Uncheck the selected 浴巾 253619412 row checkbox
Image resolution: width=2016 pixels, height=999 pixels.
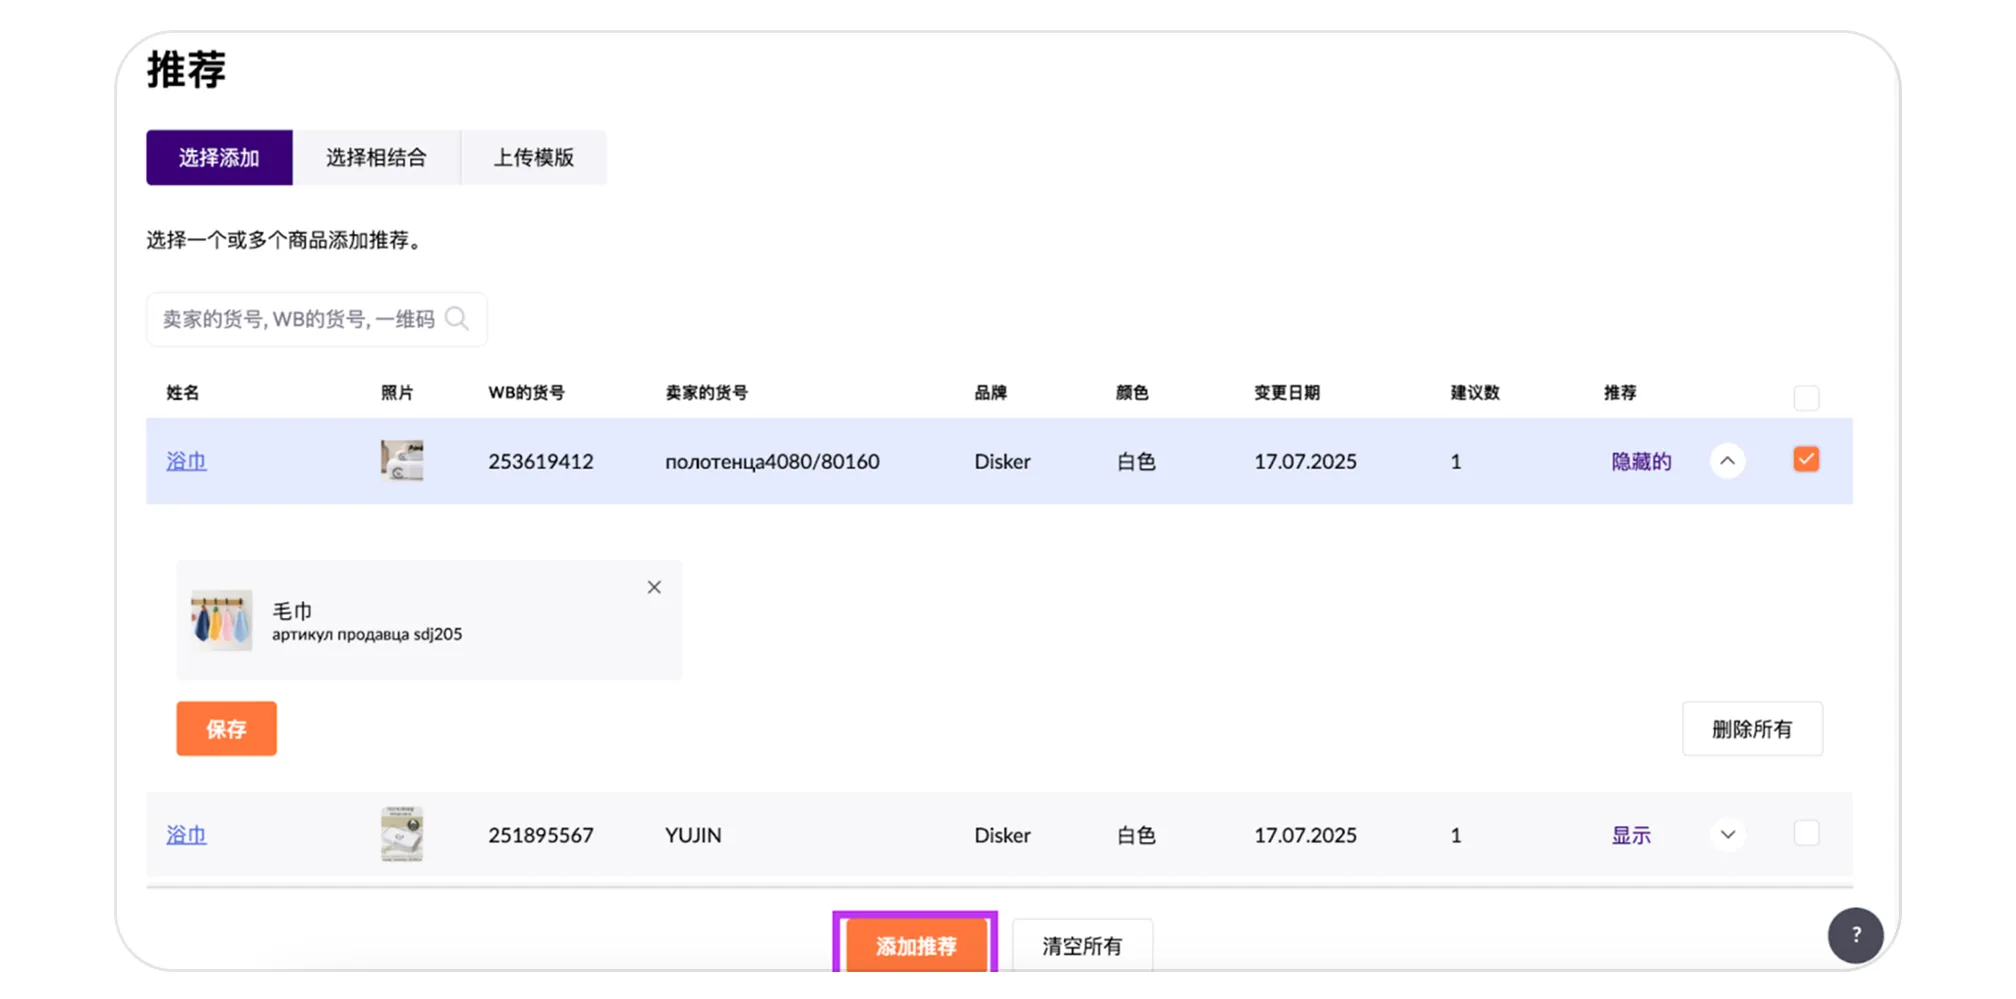(1806, 459)
